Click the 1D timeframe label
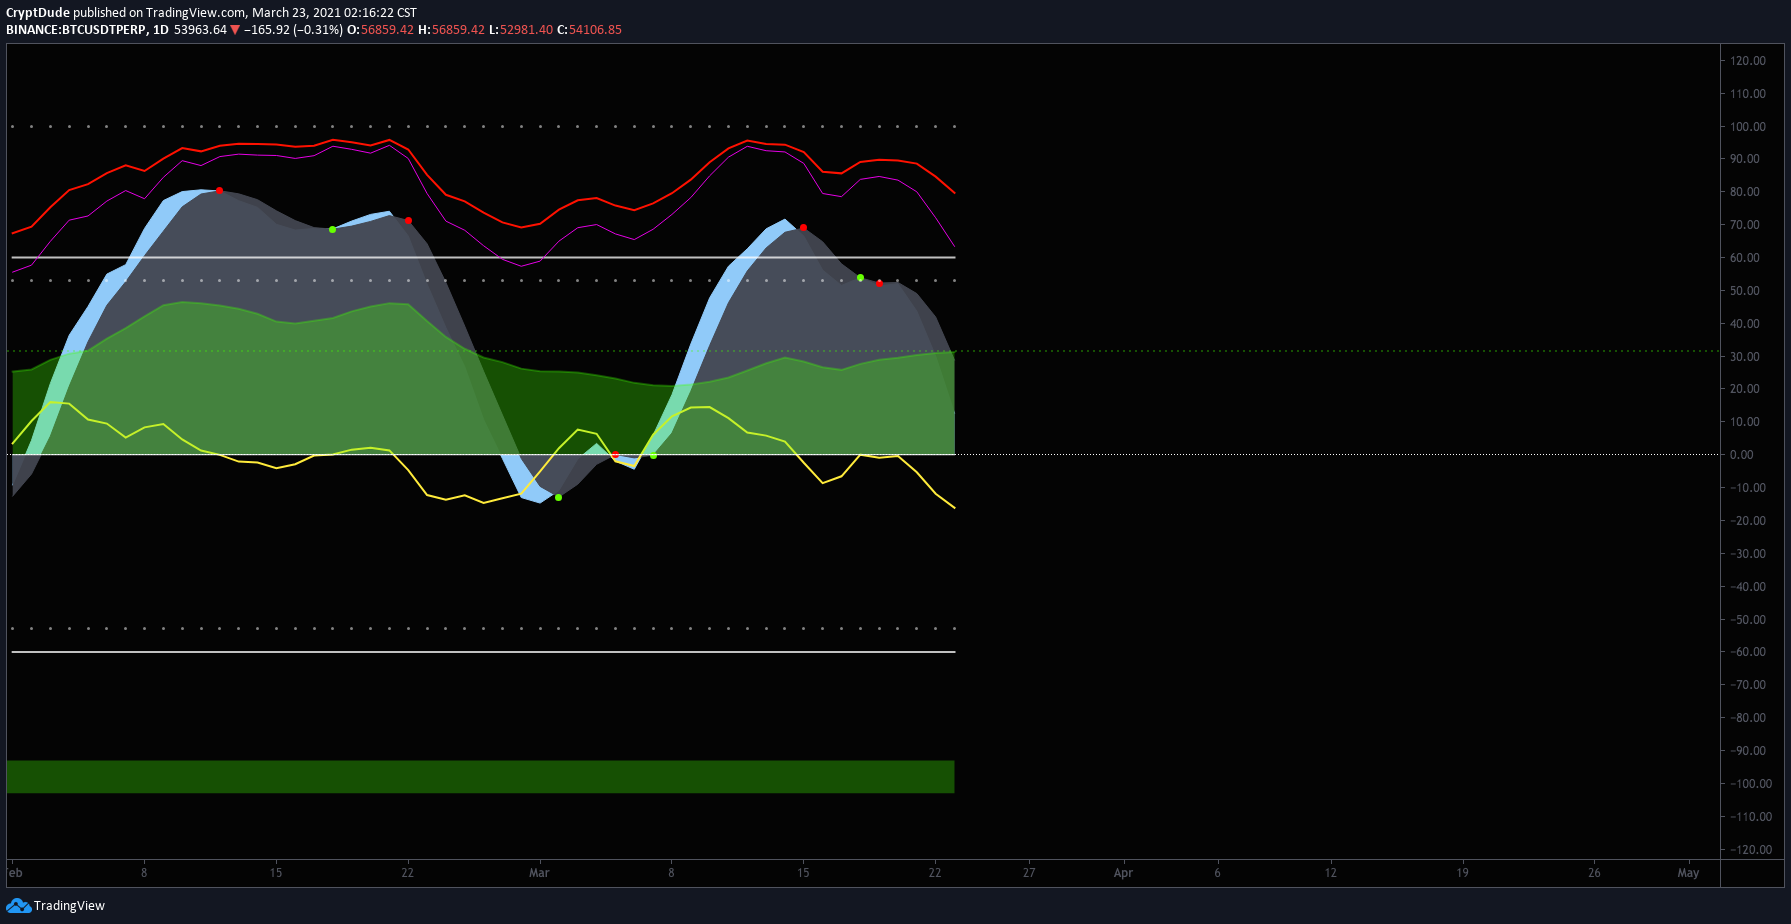 [161, 30]
